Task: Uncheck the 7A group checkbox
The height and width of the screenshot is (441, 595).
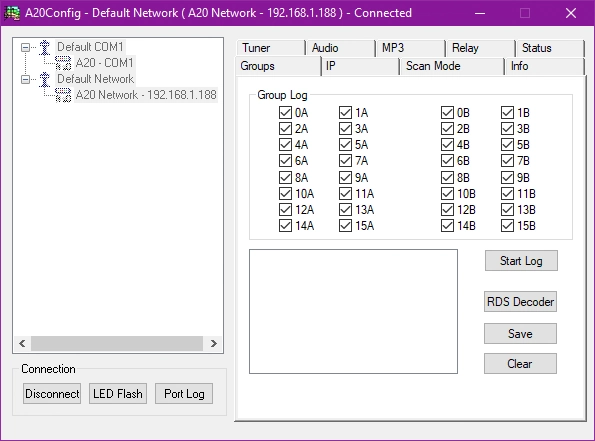Action: coord(345,161)
